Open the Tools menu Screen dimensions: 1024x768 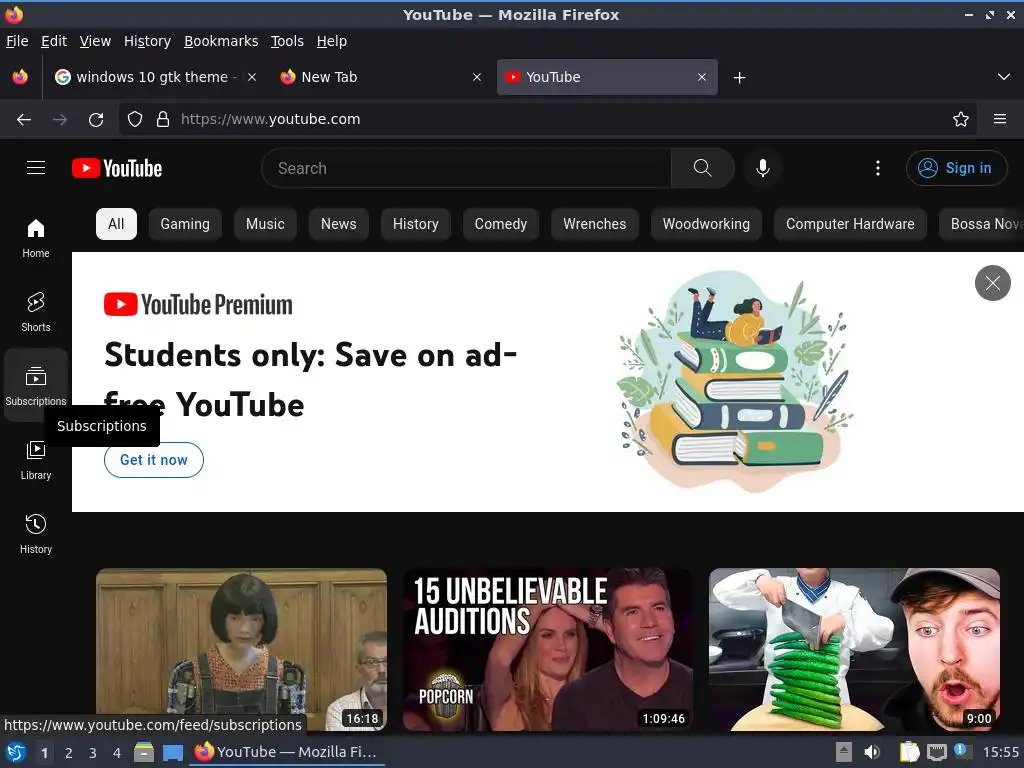(x=287, y=41)
